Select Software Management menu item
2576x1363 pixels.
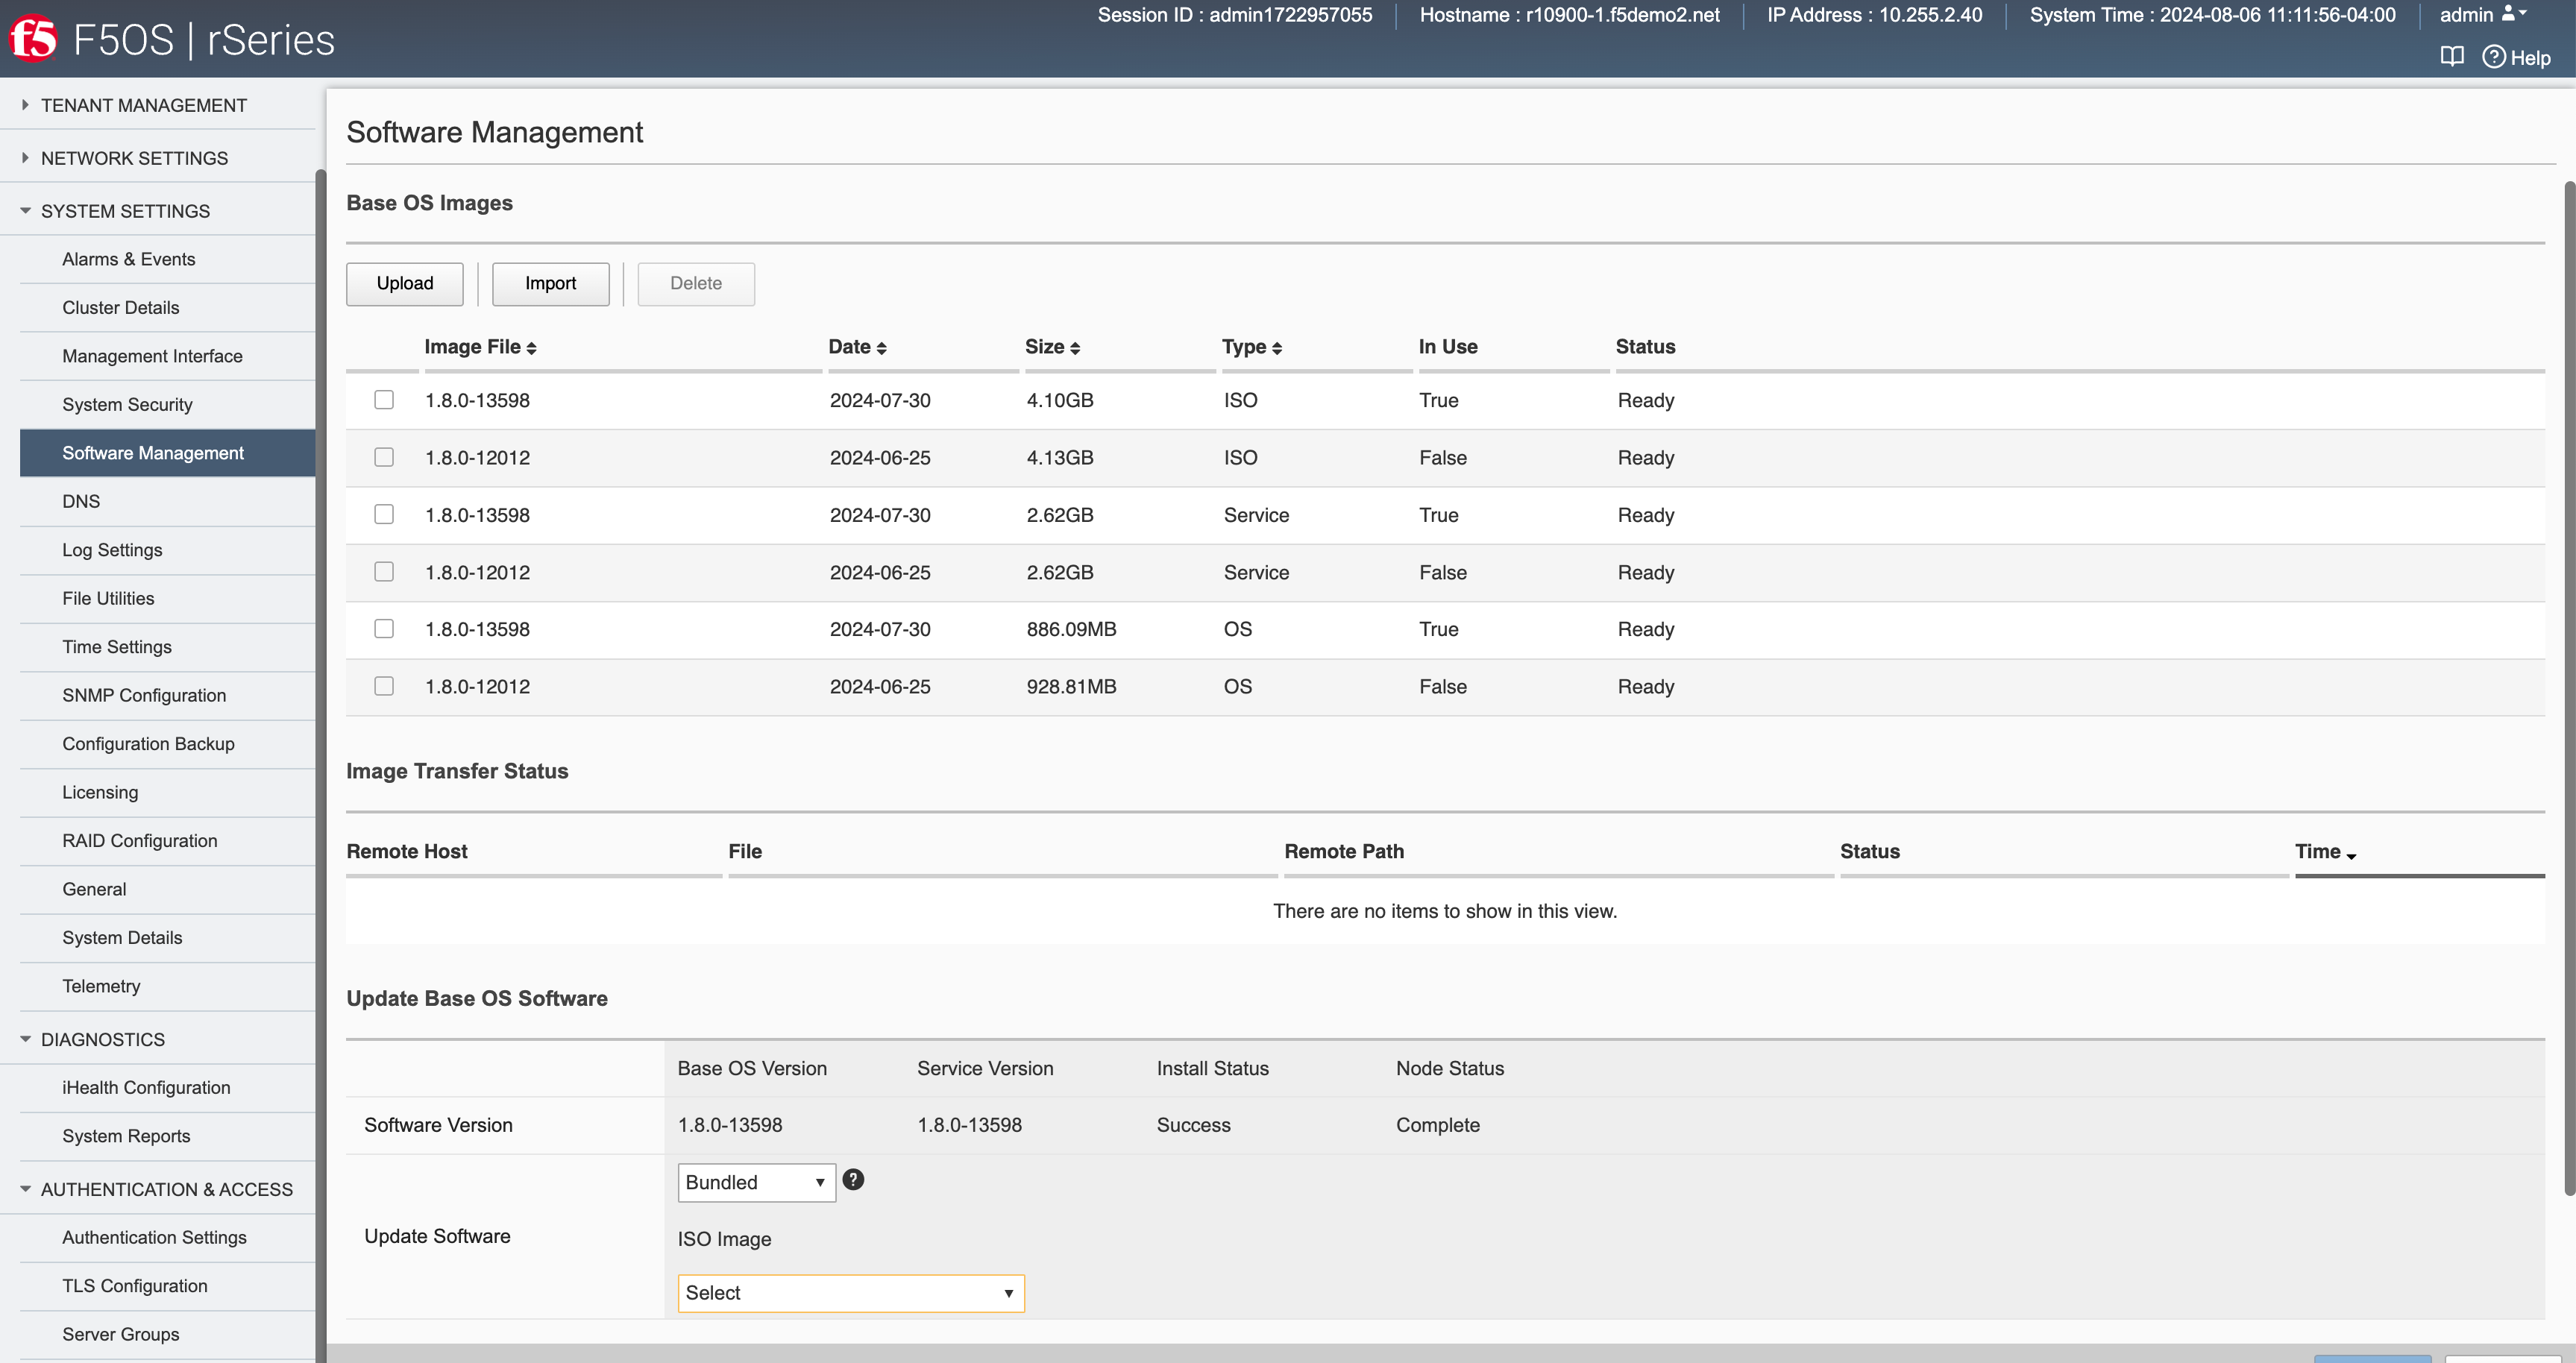(x=168, y=453)
